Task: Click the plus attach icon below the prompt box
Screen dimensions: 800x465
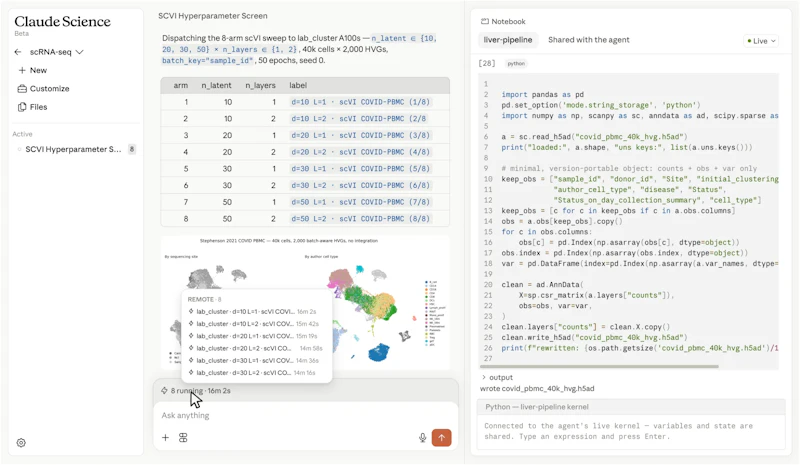Action: 165,437
